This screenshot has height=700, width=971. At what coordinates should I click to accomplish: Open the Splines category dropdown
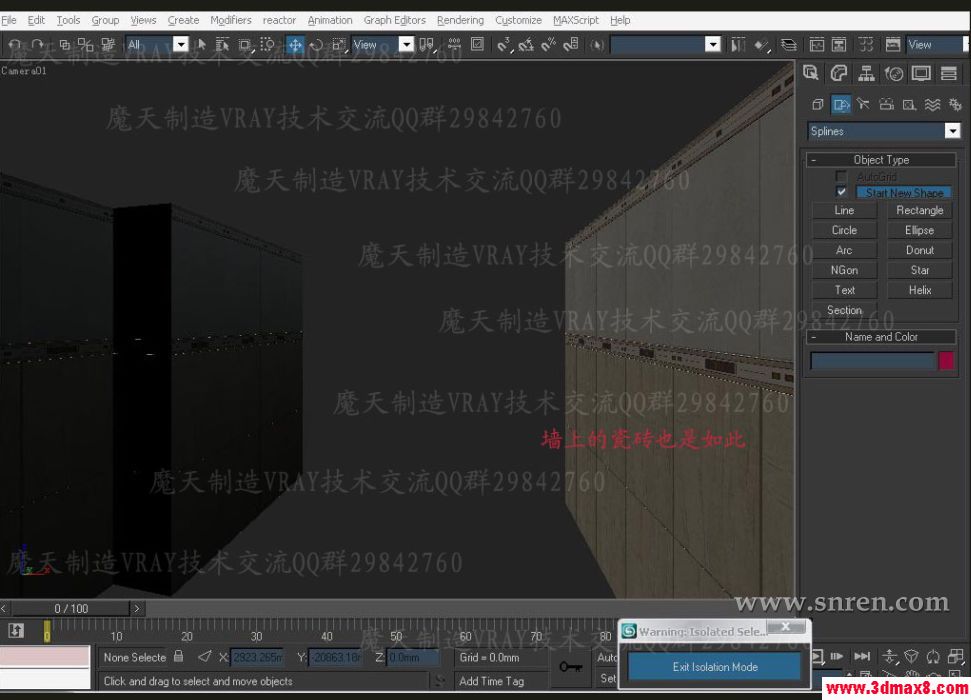pos(952,130)
